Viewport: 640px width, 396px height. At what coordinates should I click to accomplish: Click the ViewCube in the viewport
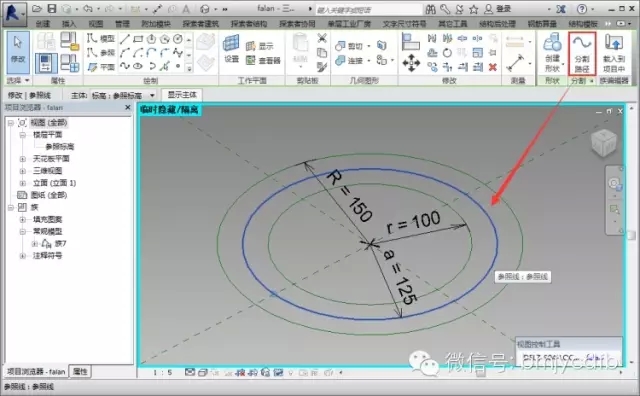pyautogui.click(x=604, y=142)
